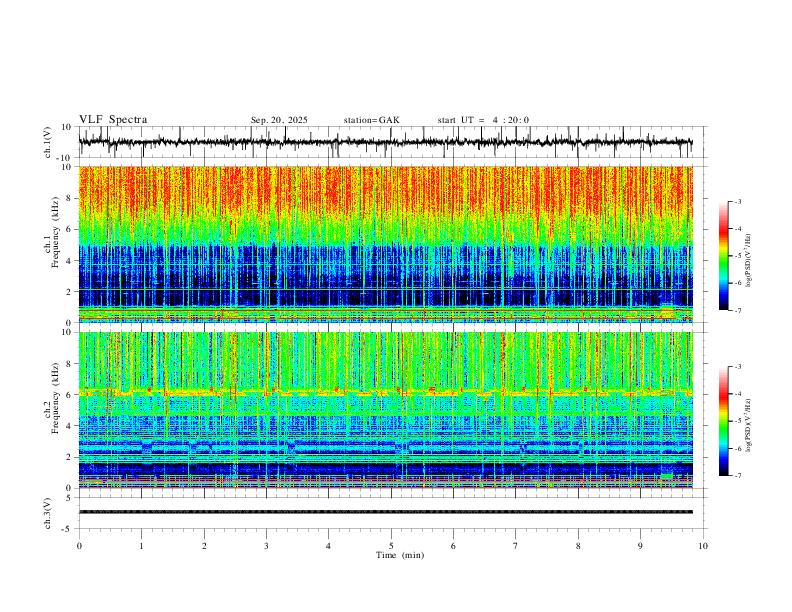Click the "ch.1(V)" waveform axis label
Viewport: 792px width, 612px height.
point(48,142)
